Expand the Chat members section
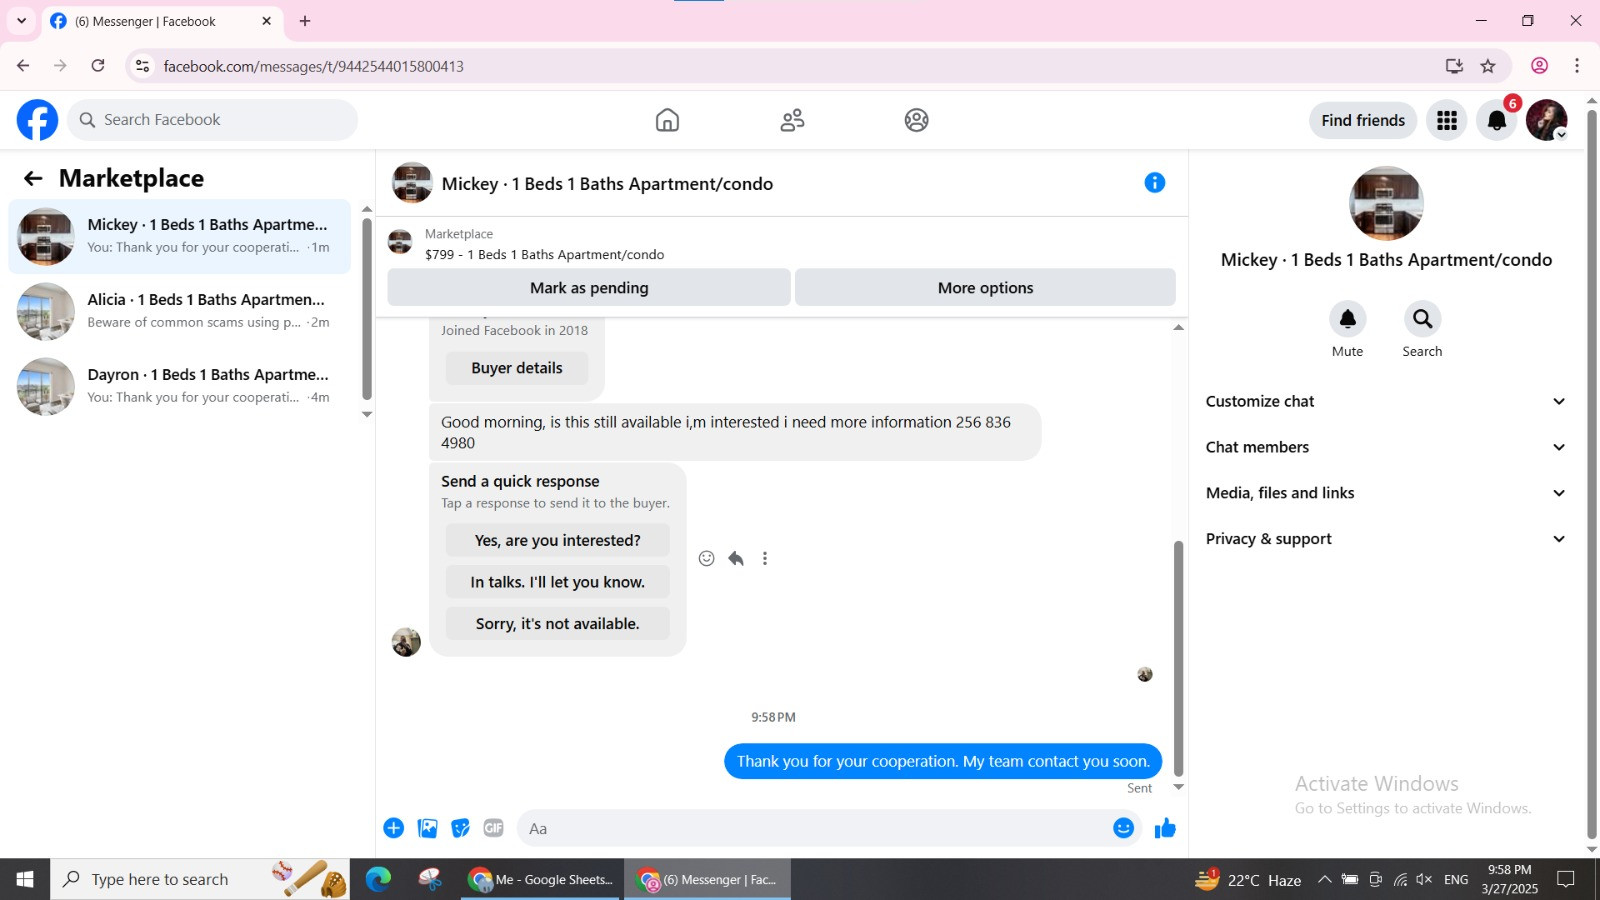Image resolution: width=1600 pixels, height=900 pixels. tap(1386, 447)
